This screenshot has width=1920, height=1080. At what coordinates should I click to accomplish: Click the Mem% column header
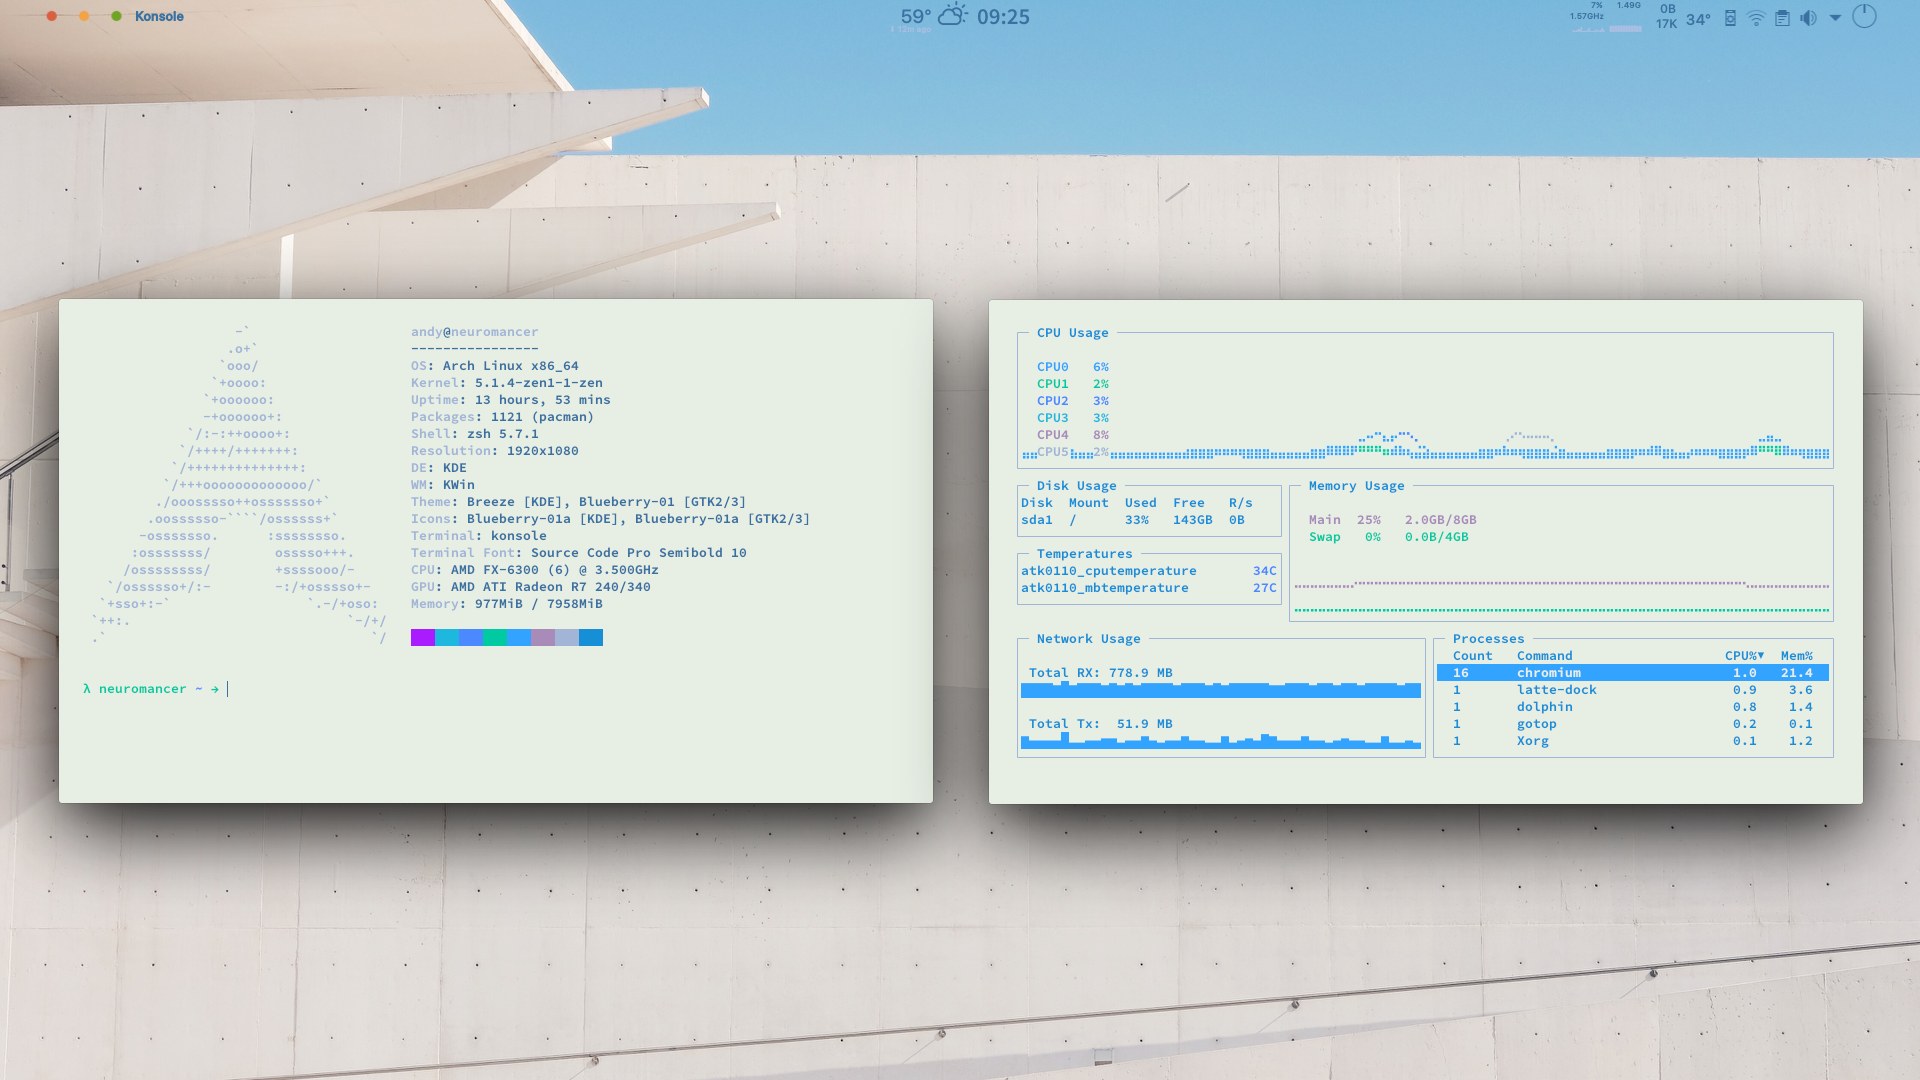pyautogui.click(x=1796, y=656)
